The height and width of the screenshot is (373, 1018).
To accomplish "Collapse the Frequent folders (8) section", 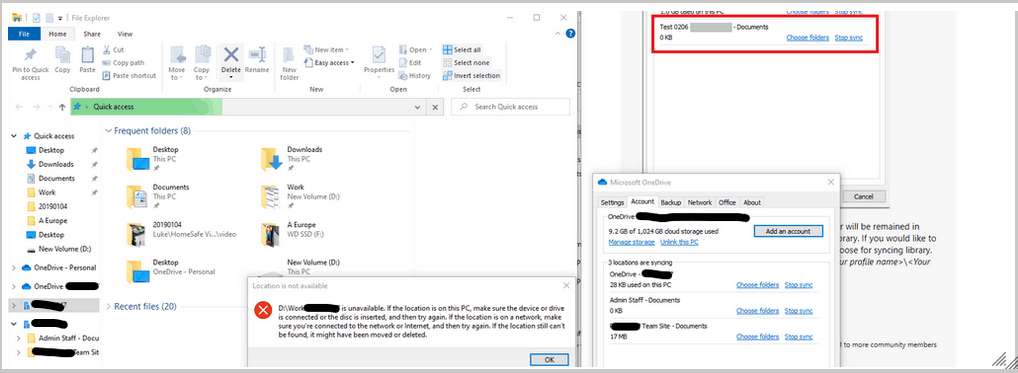I will (x=108, y=131).
